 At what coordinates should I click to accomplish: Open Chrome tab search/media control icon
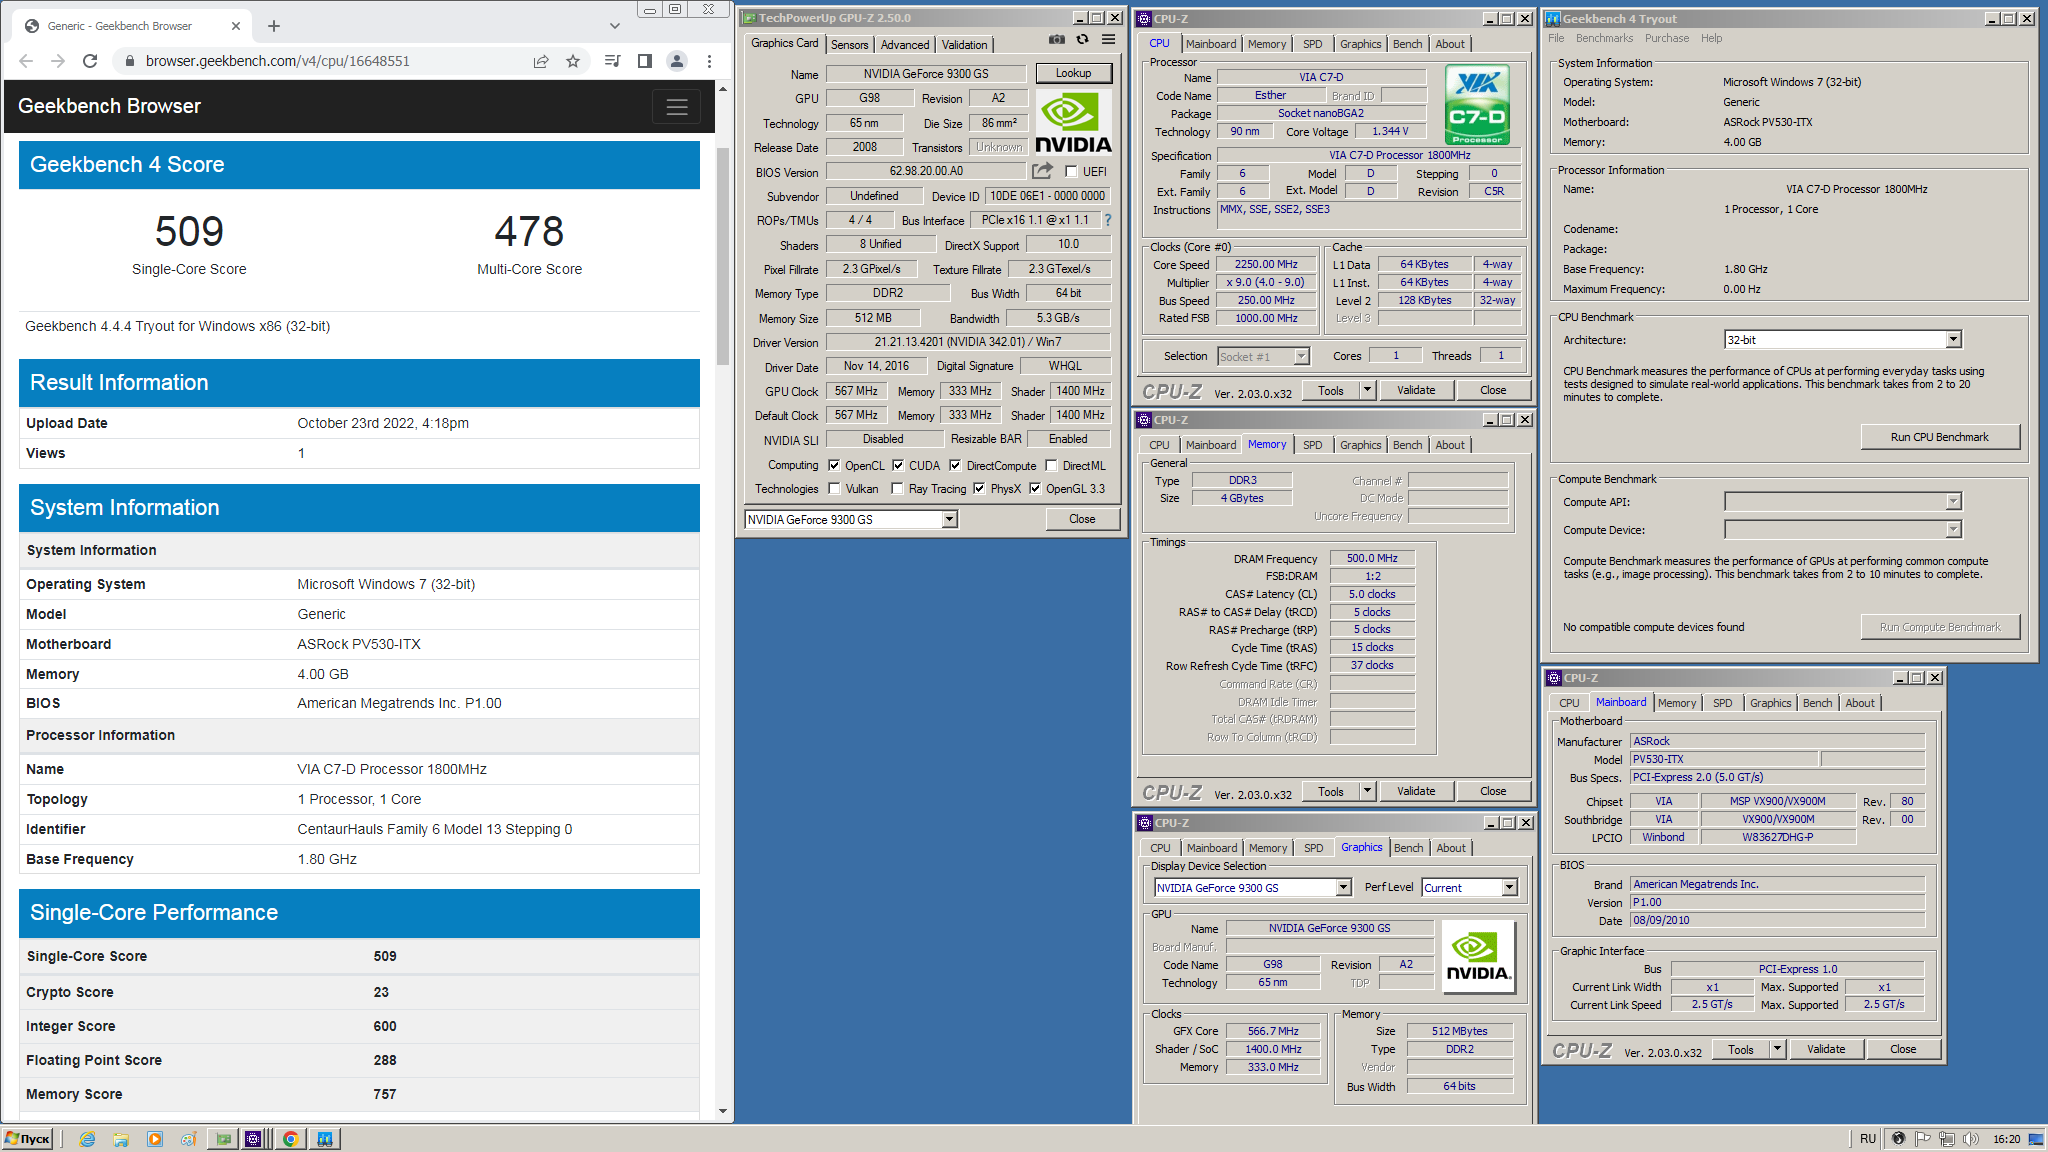tap(613, 61)
